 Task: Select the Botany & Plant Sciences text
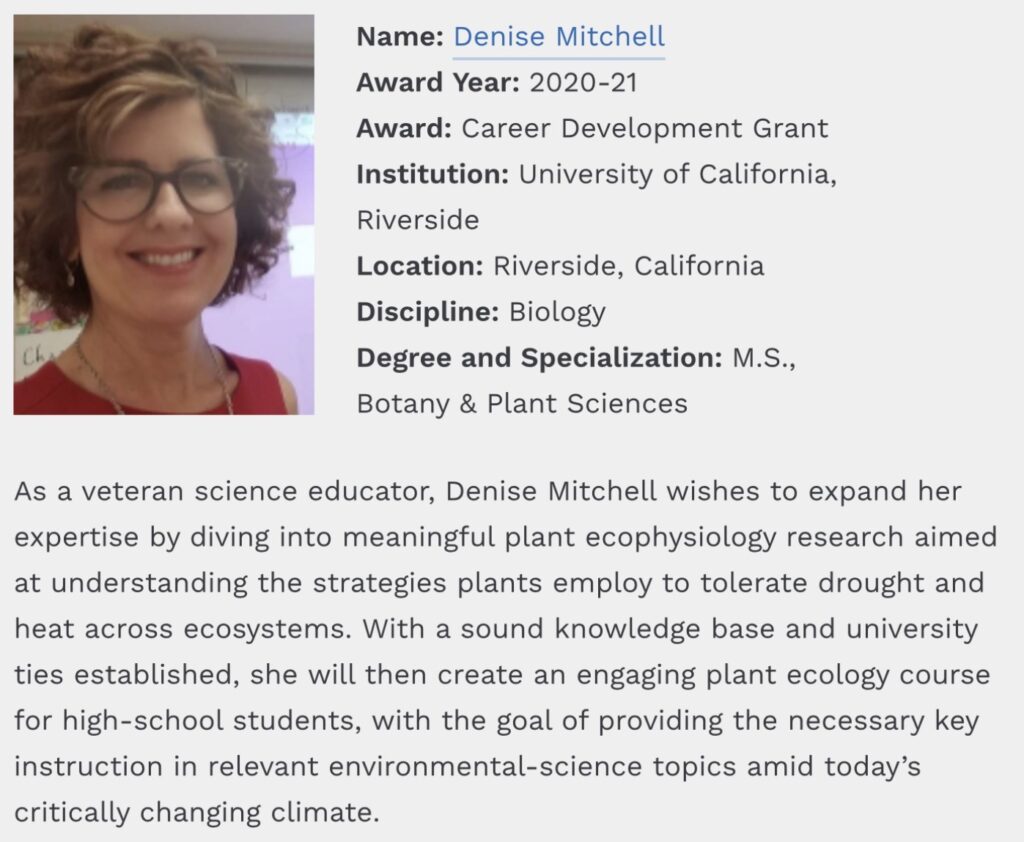522,404
